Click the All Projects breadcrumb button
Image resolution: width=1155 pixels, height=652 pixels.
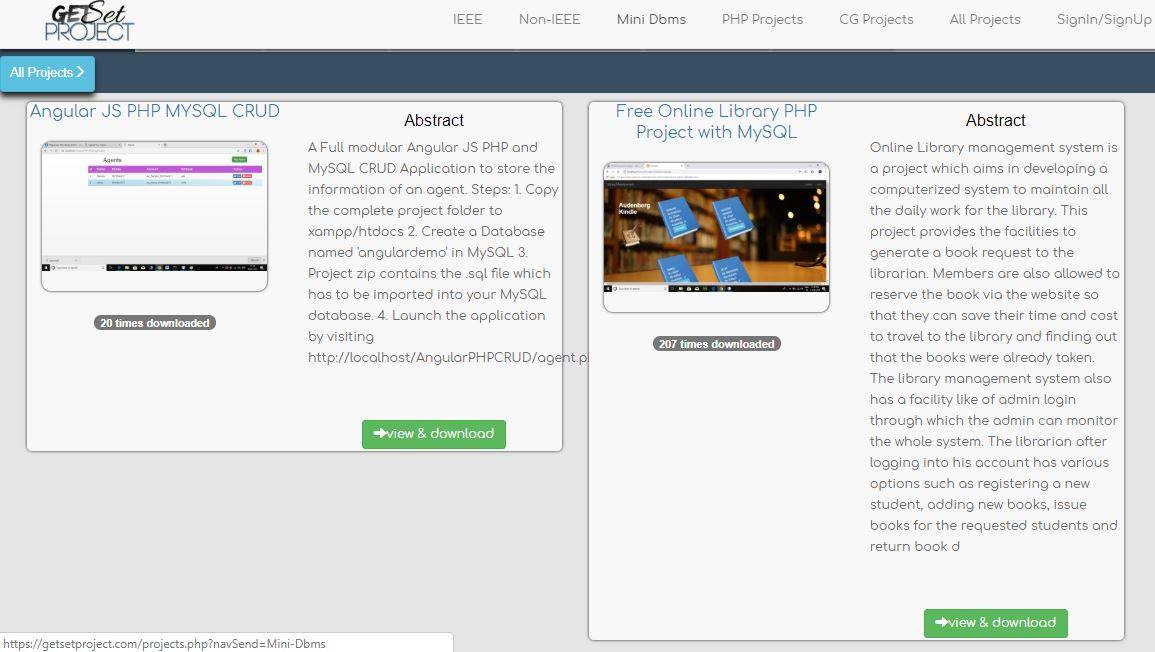pyautogui.click(x=47, y=73)
